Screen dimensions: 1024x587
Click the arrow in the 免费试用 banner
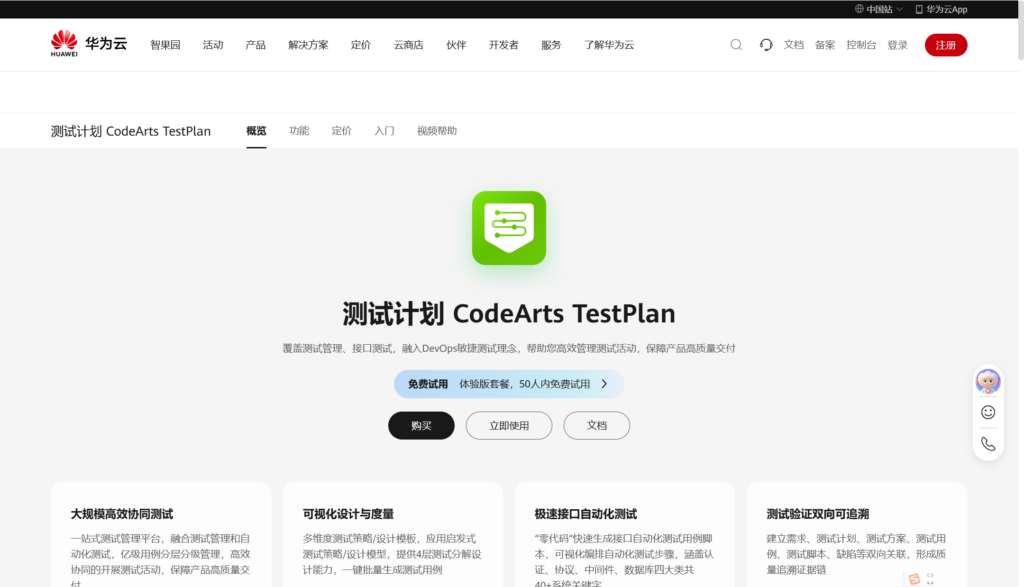[x=604, y=384]
